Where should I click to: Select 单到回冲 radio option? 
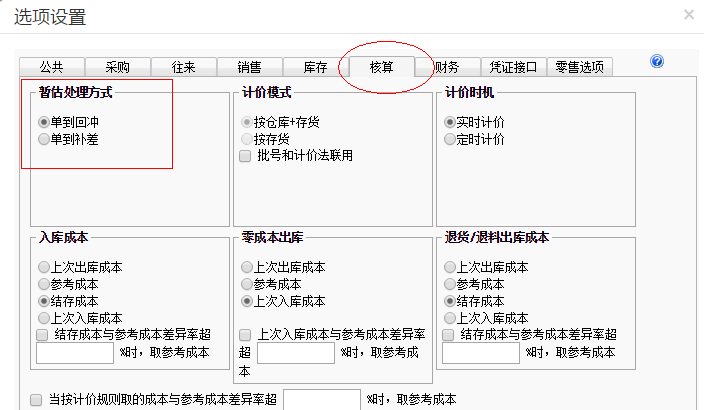(x=43, y=122)
